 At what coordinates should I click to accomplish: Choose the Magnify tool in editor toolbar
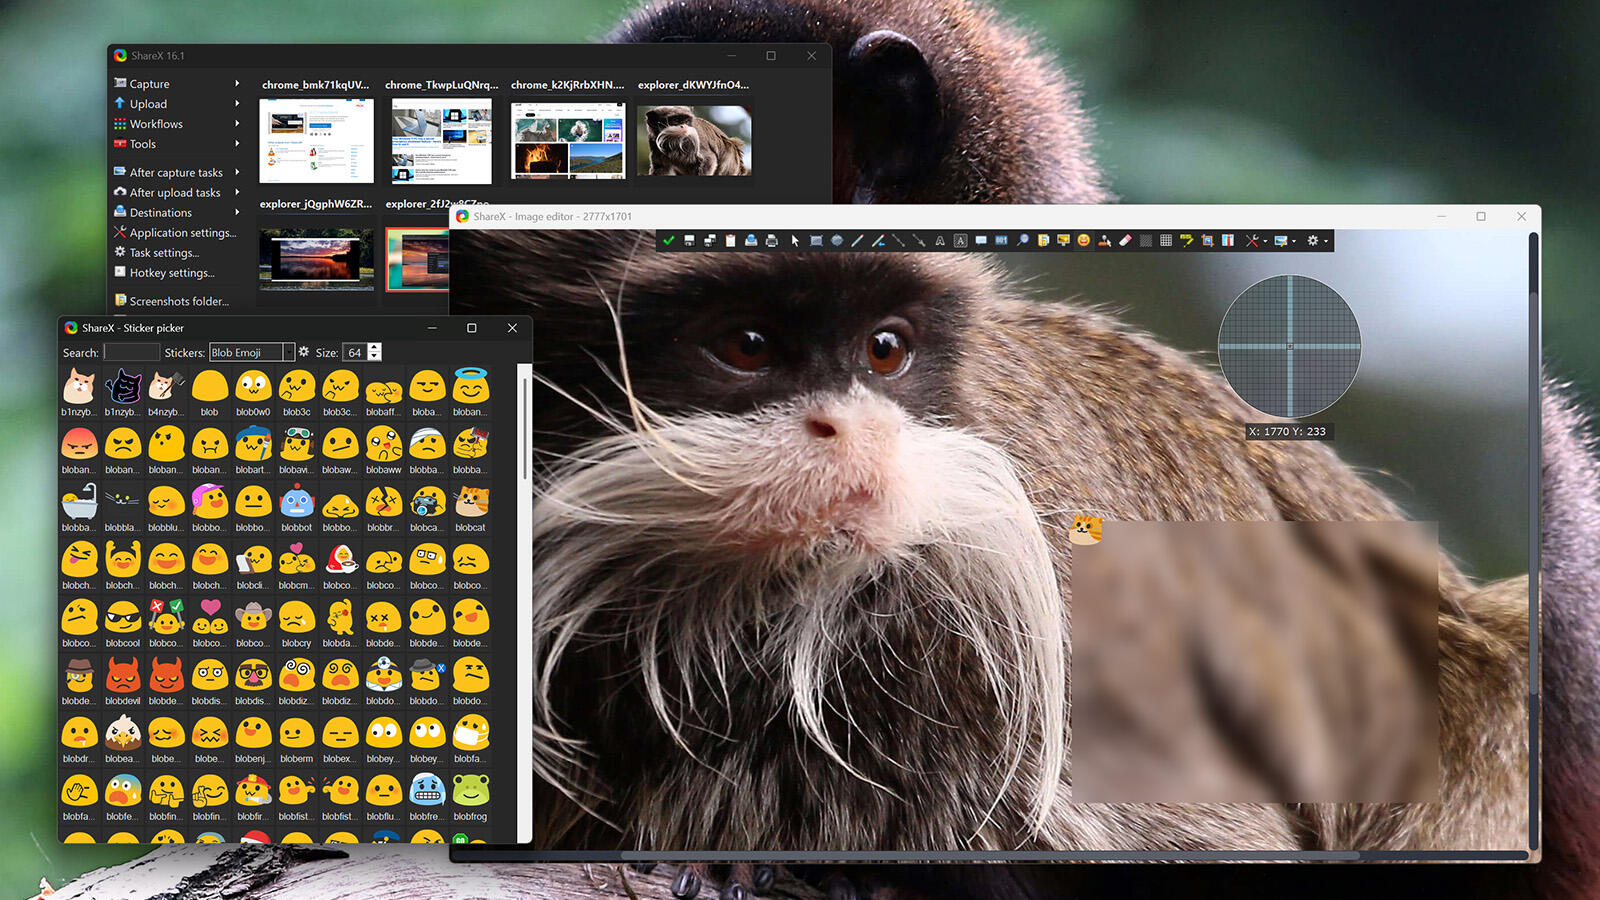point(1022,241)
